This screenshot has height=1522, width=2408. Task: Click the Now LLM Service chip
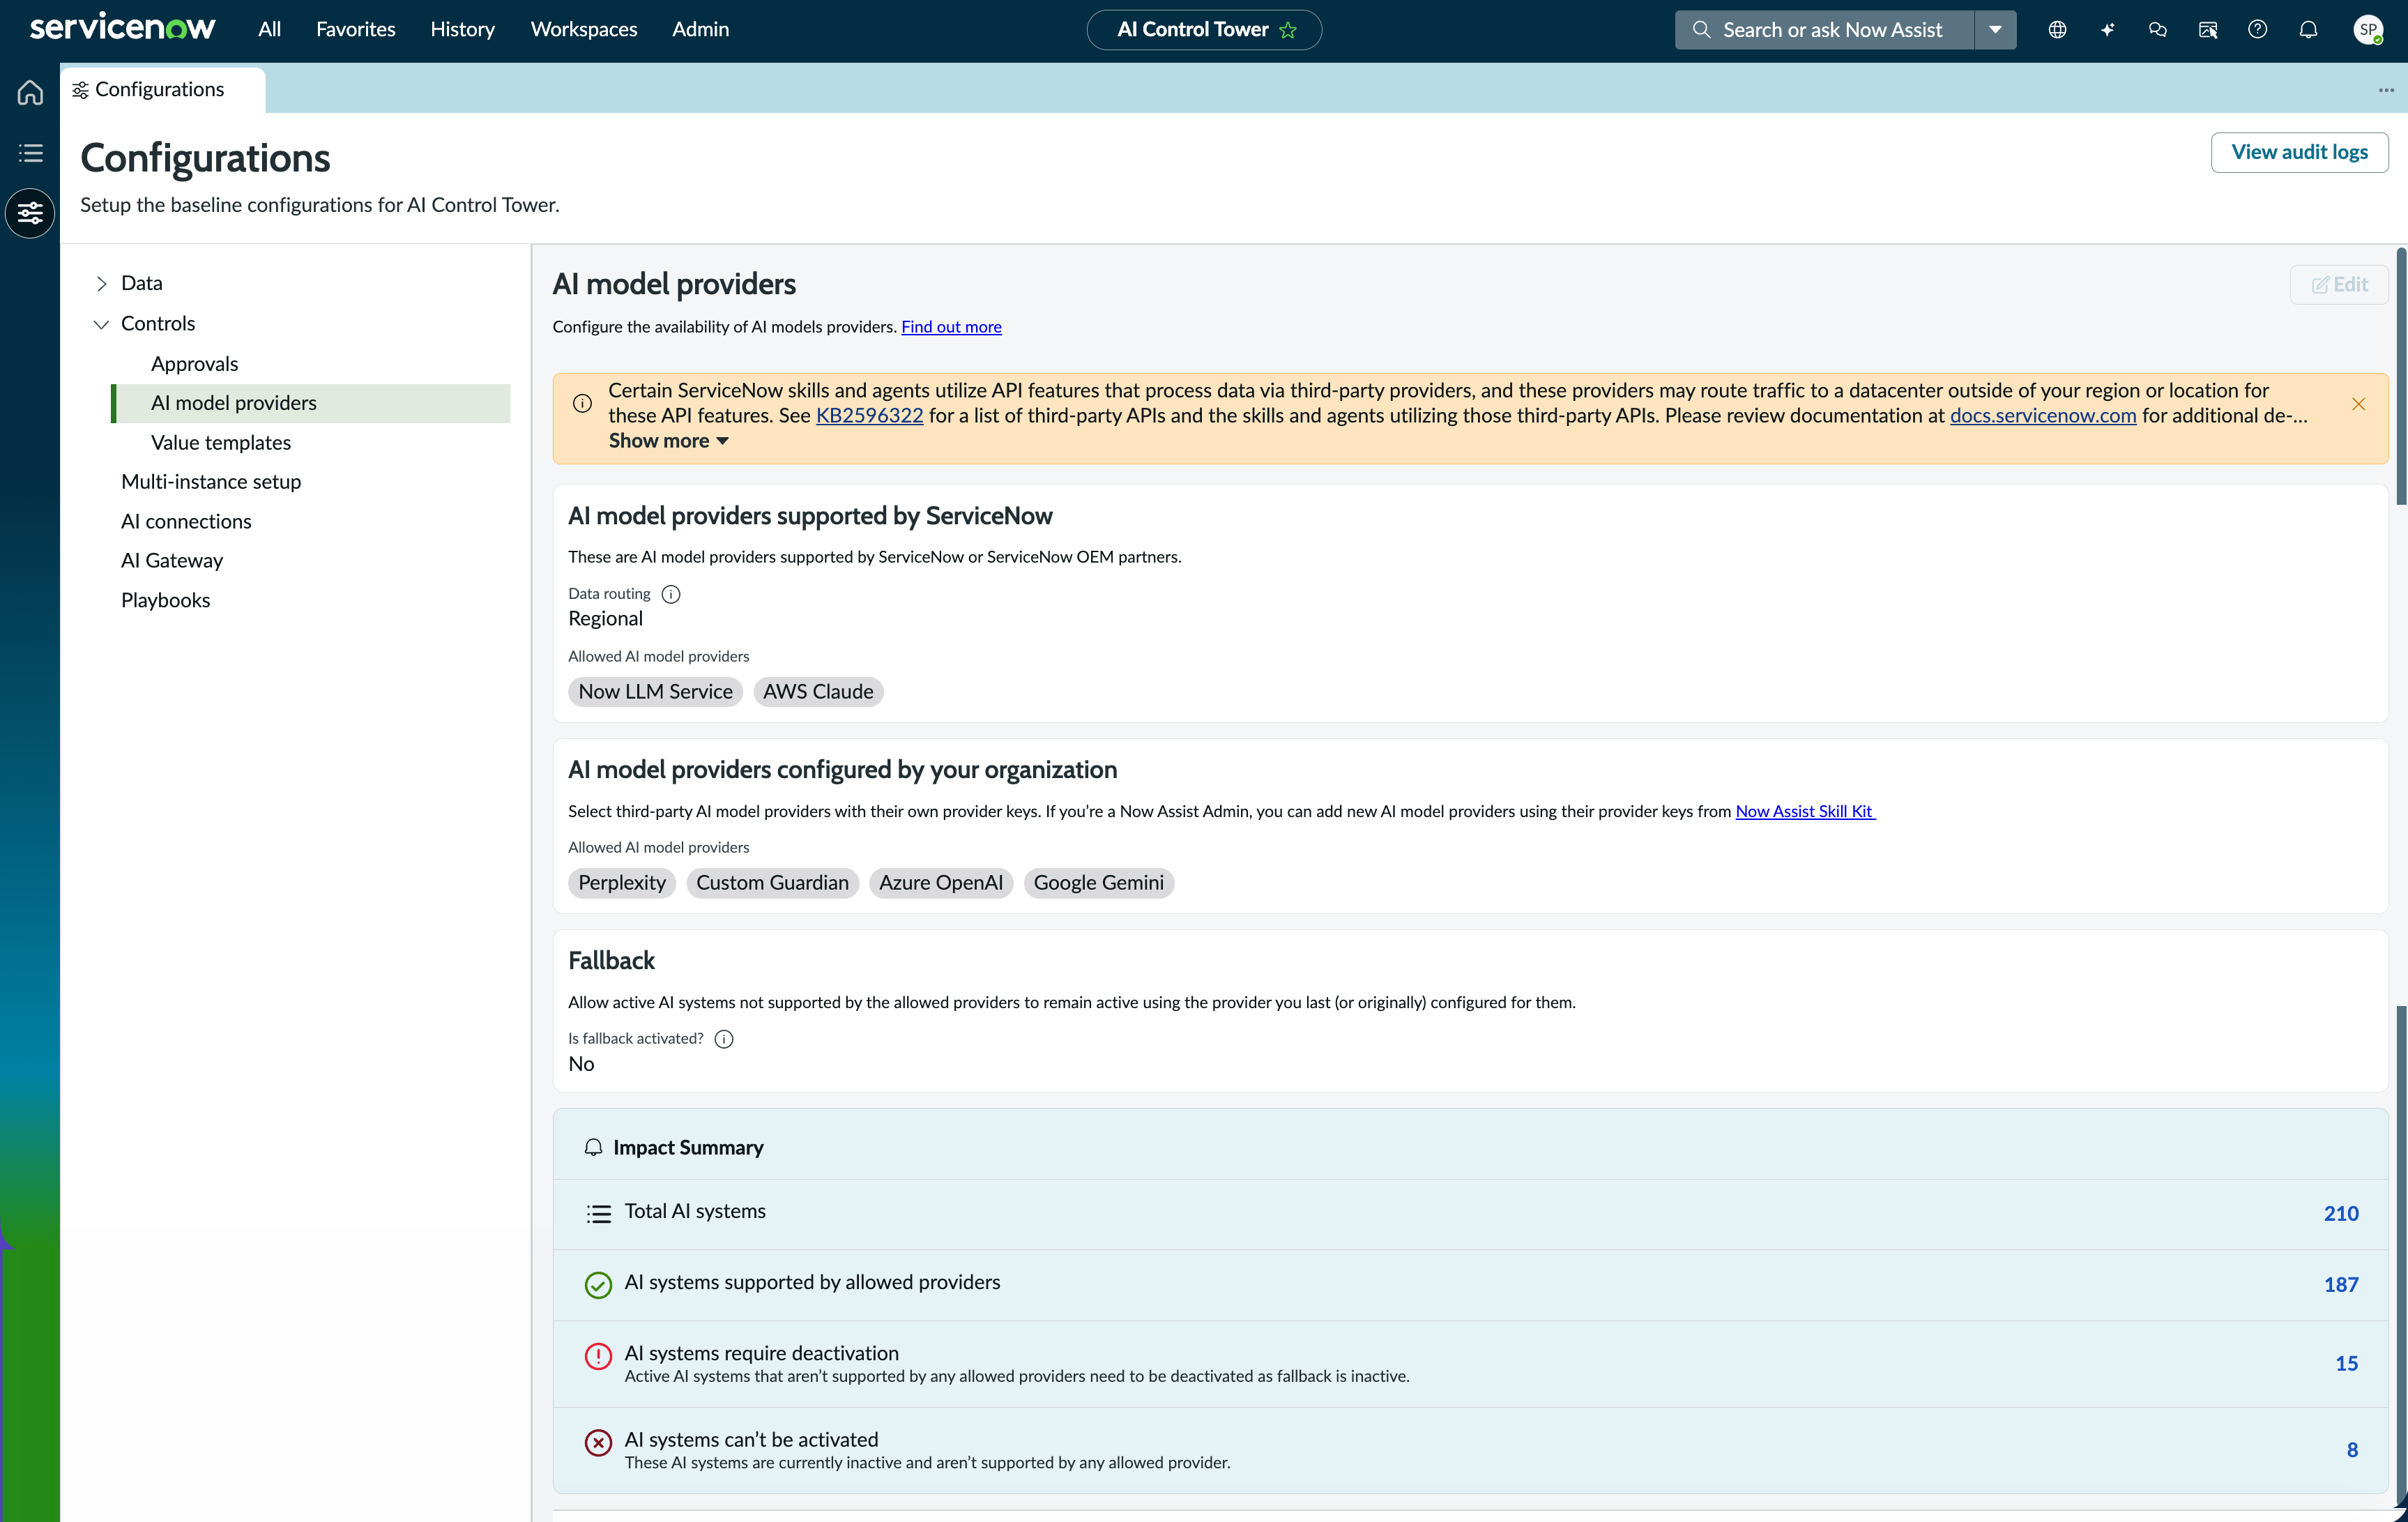(655, 692)
